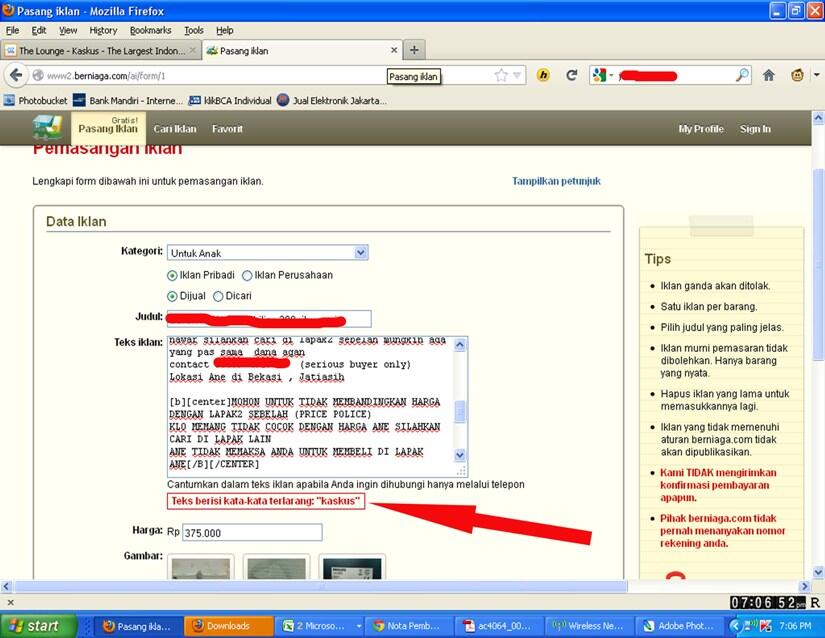Open the File menu
The width and height of the screenshot is (825, 638).
tap(12, 31)
